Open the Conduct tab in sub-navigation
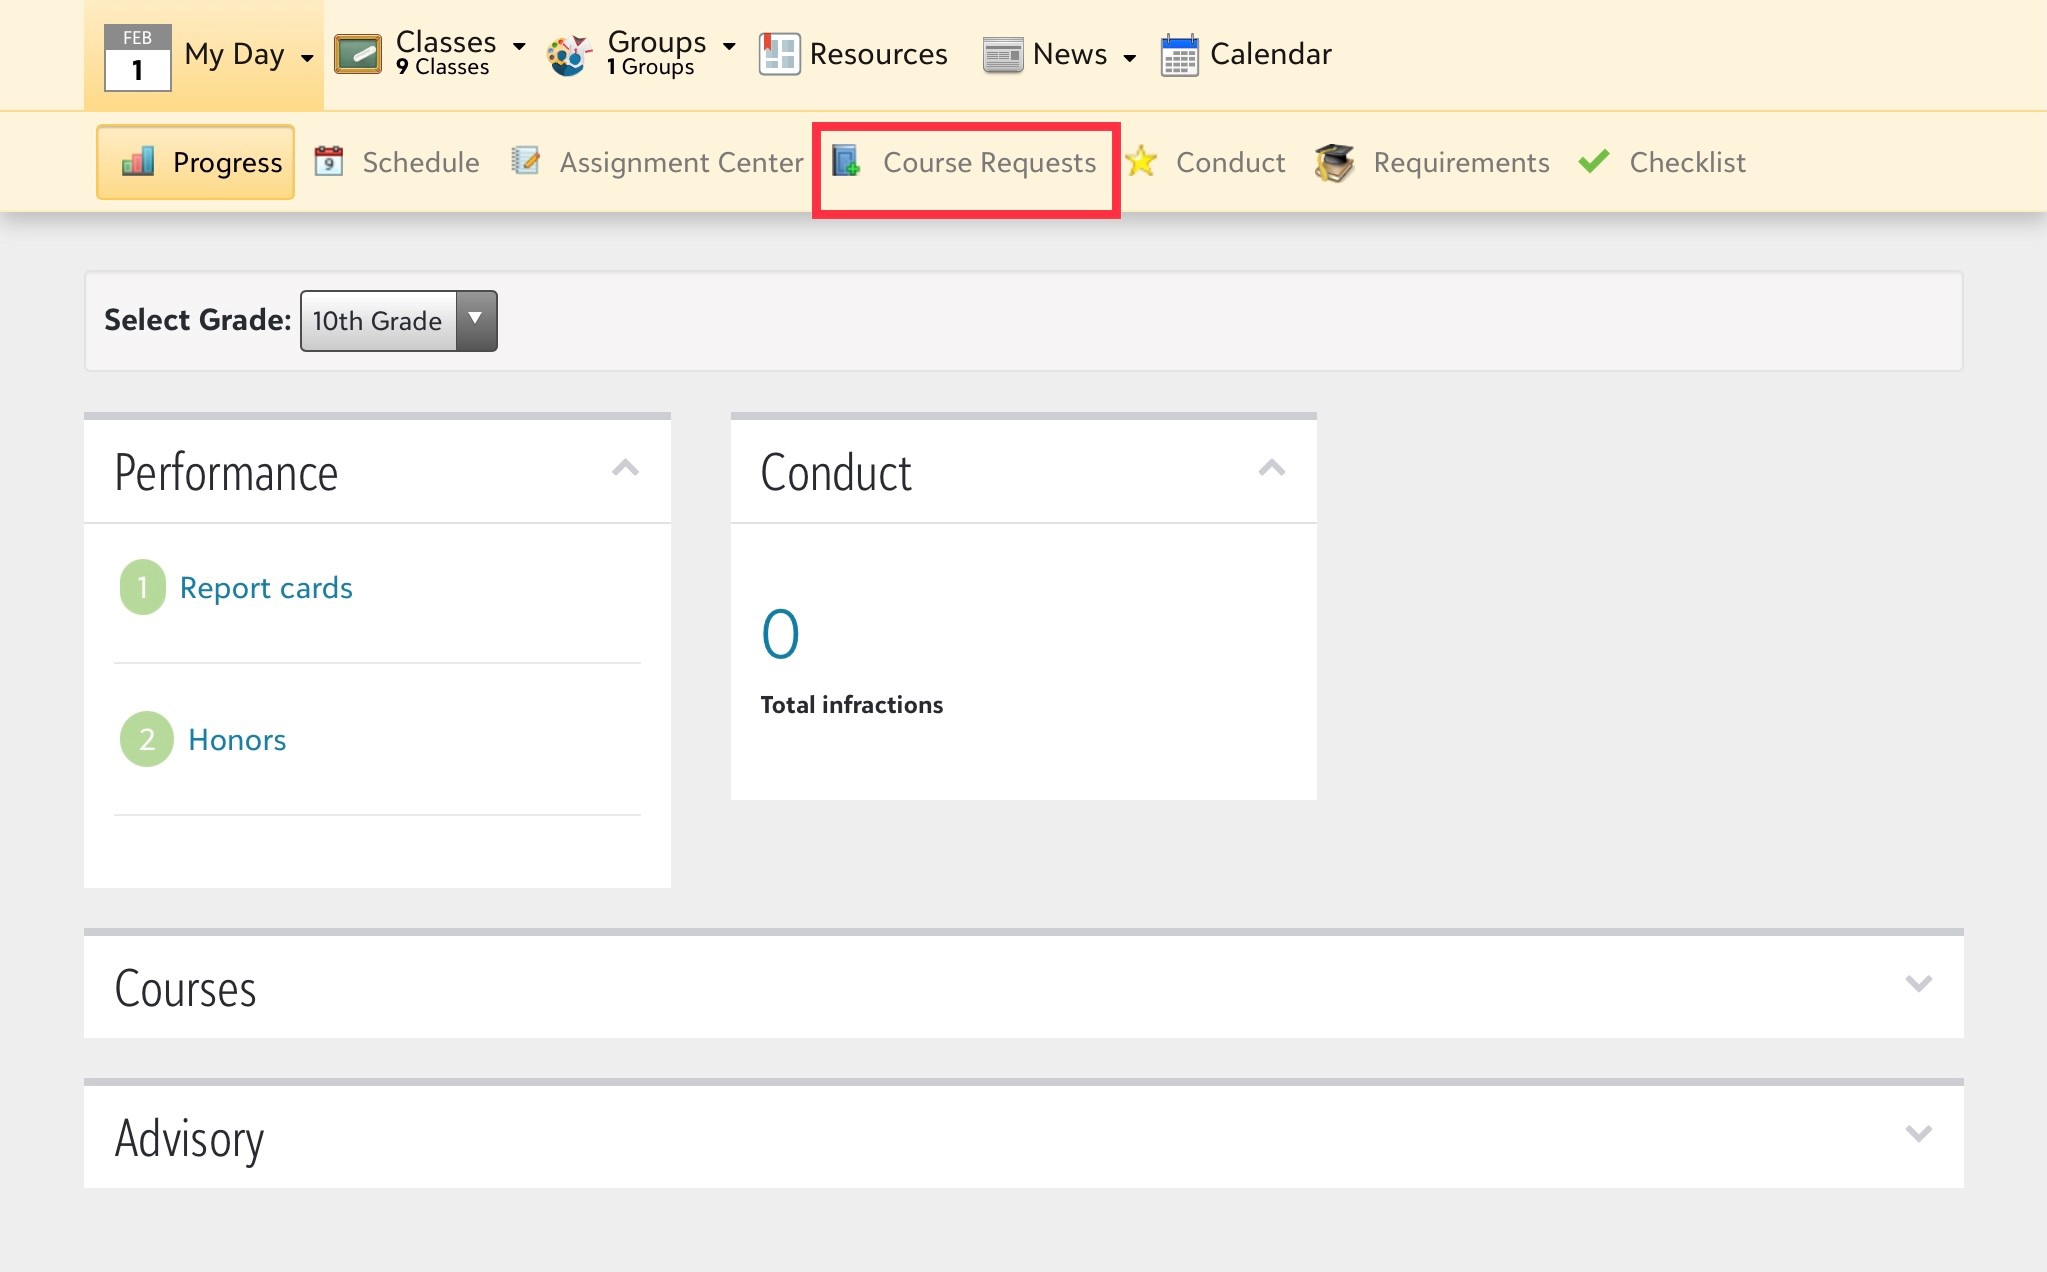2047x1272 pixels. (1205, 162)
